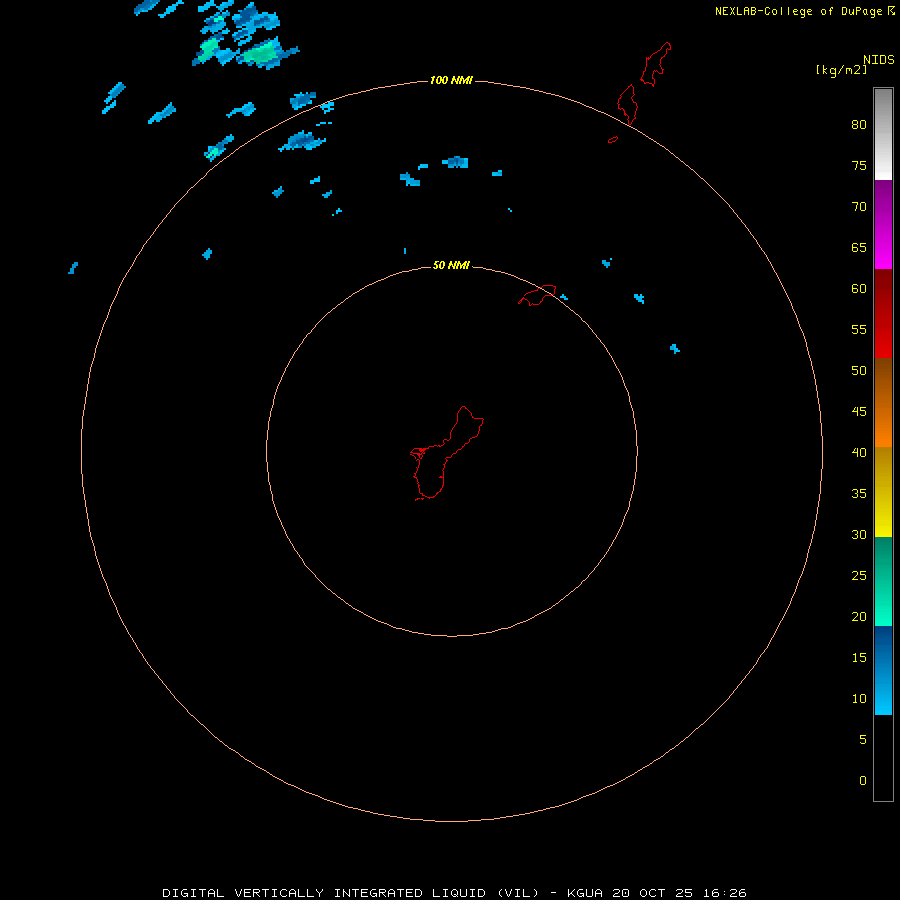Click the 15 value on the color scale

click(859, 658)
